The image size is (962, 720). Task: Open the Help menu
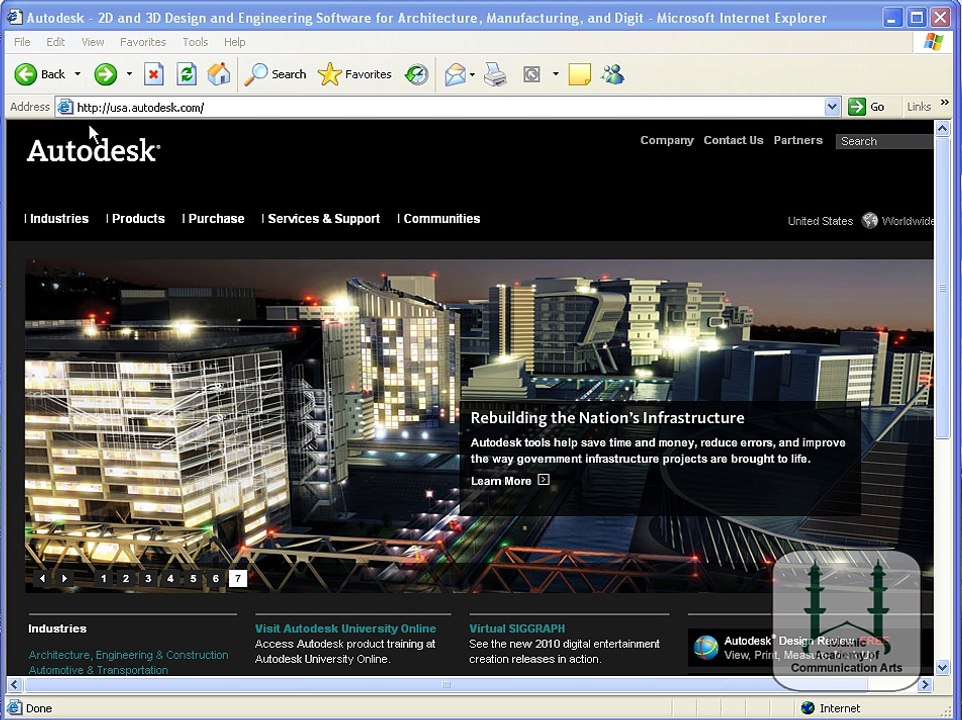tap(234, 42)
